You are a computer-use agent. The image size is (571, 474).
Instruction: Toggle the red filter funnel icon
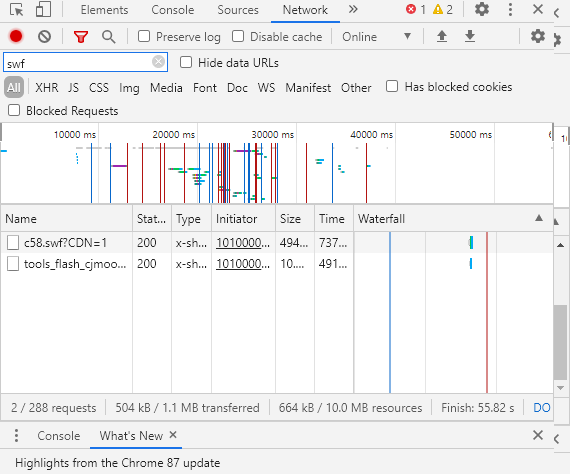coord(81,37)
